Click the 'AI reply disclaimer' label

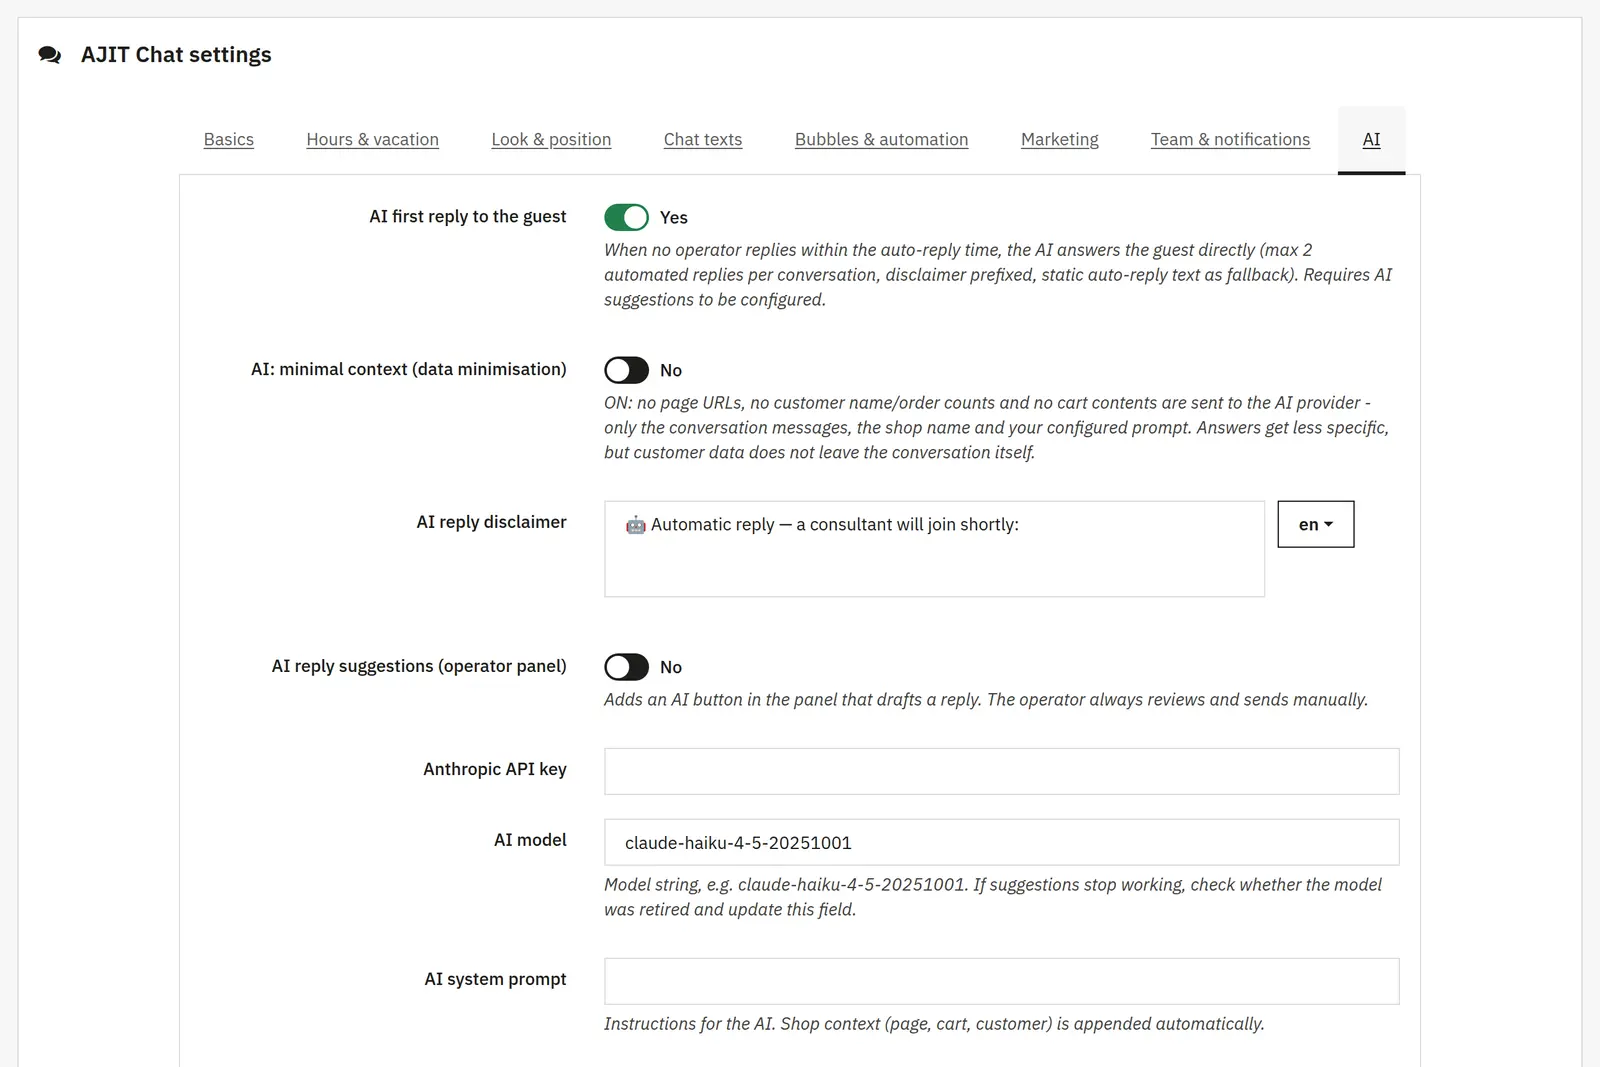click(492, 522)
